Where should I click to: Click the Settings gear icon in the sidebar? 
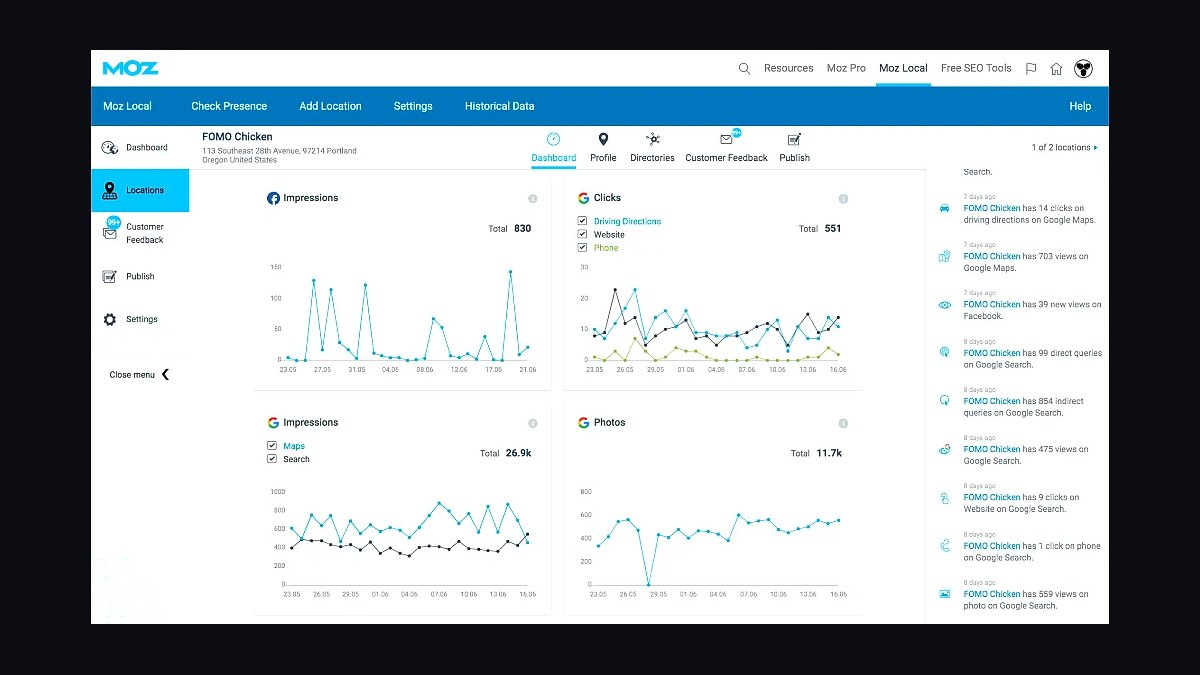coord(110,319)
